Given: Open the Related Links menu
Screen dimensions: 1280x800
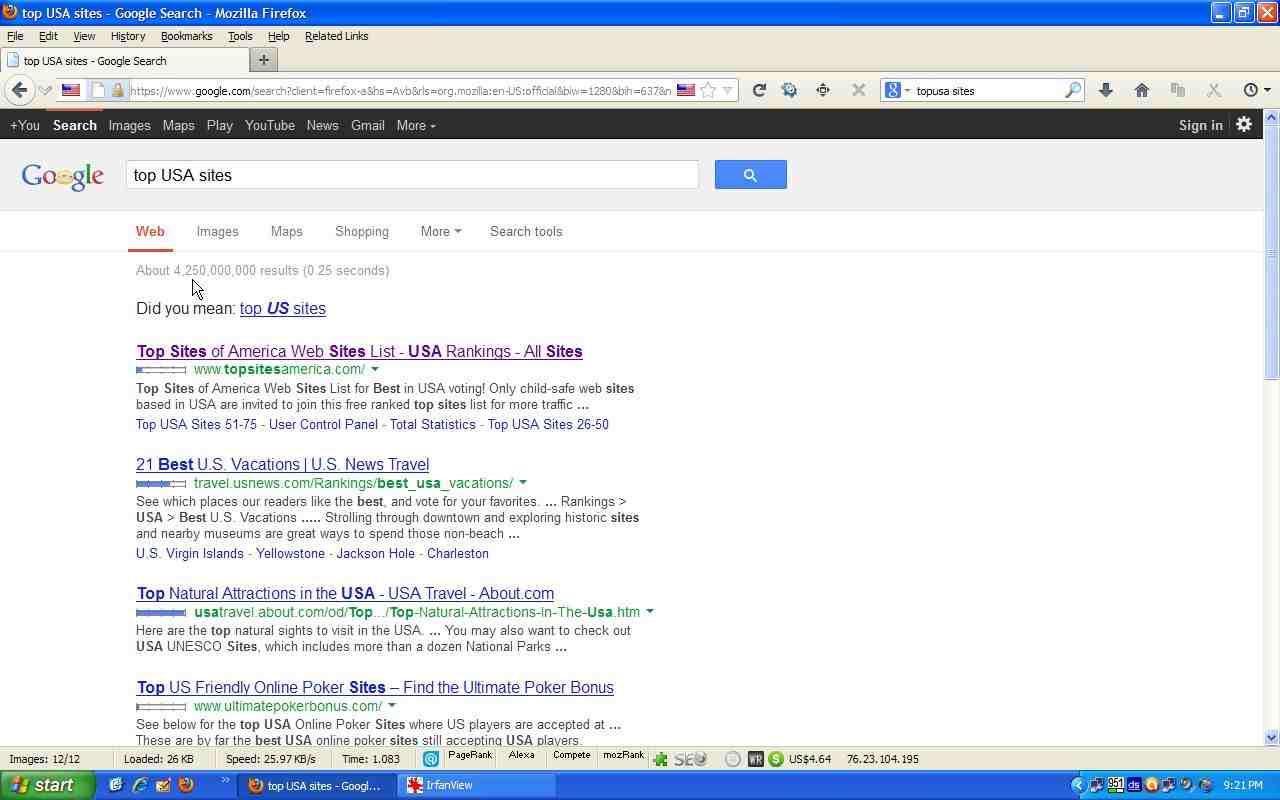Looking at the screenshot, I should click(x=336, y=36).
